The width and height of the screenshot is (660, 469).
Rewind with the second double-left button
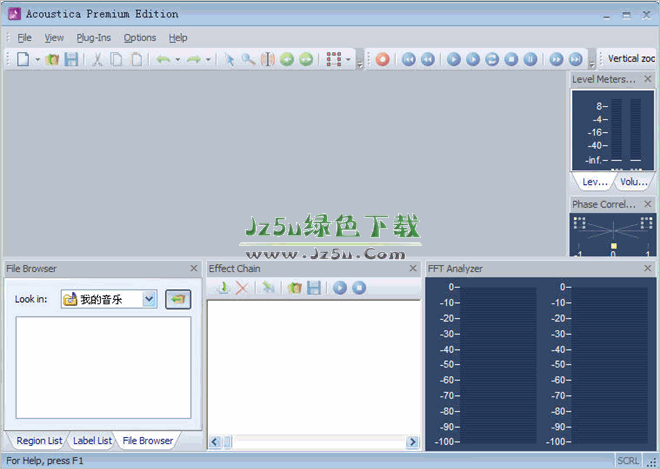coord(428,59)
